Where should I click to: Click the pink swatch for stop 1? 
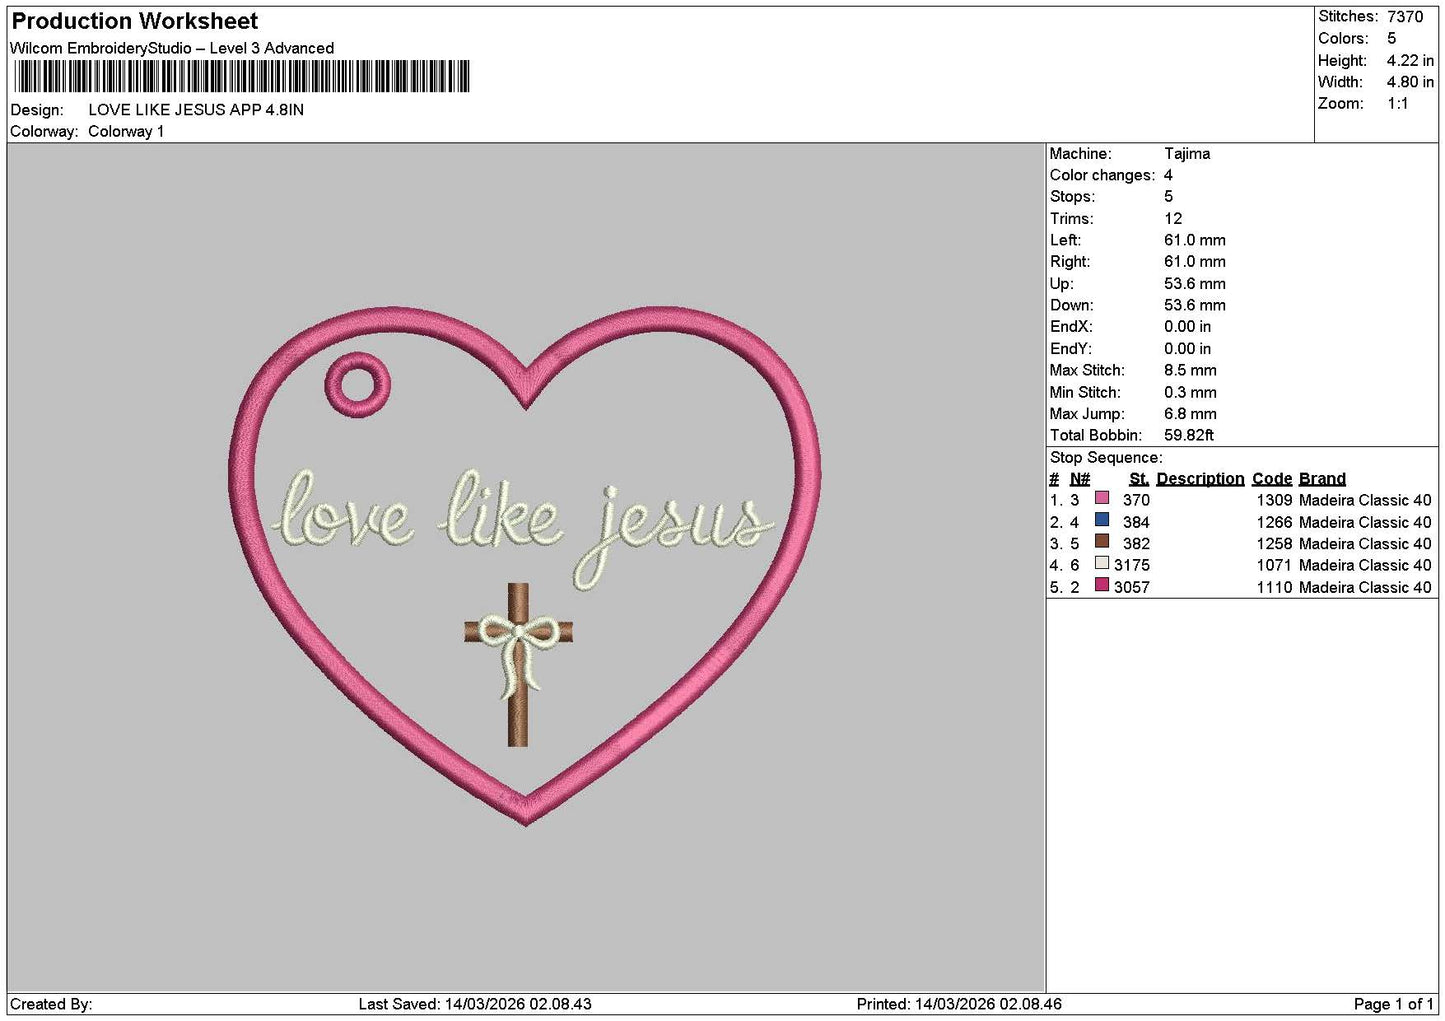(1102, 498)
